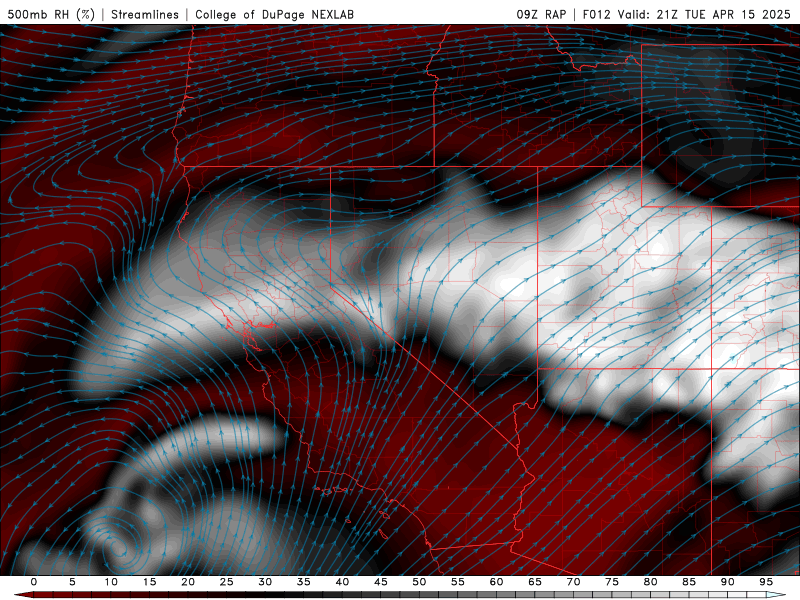Click the colorbar label "20"
The height and width of the screenshot is (600, 800).
[188, 582]
